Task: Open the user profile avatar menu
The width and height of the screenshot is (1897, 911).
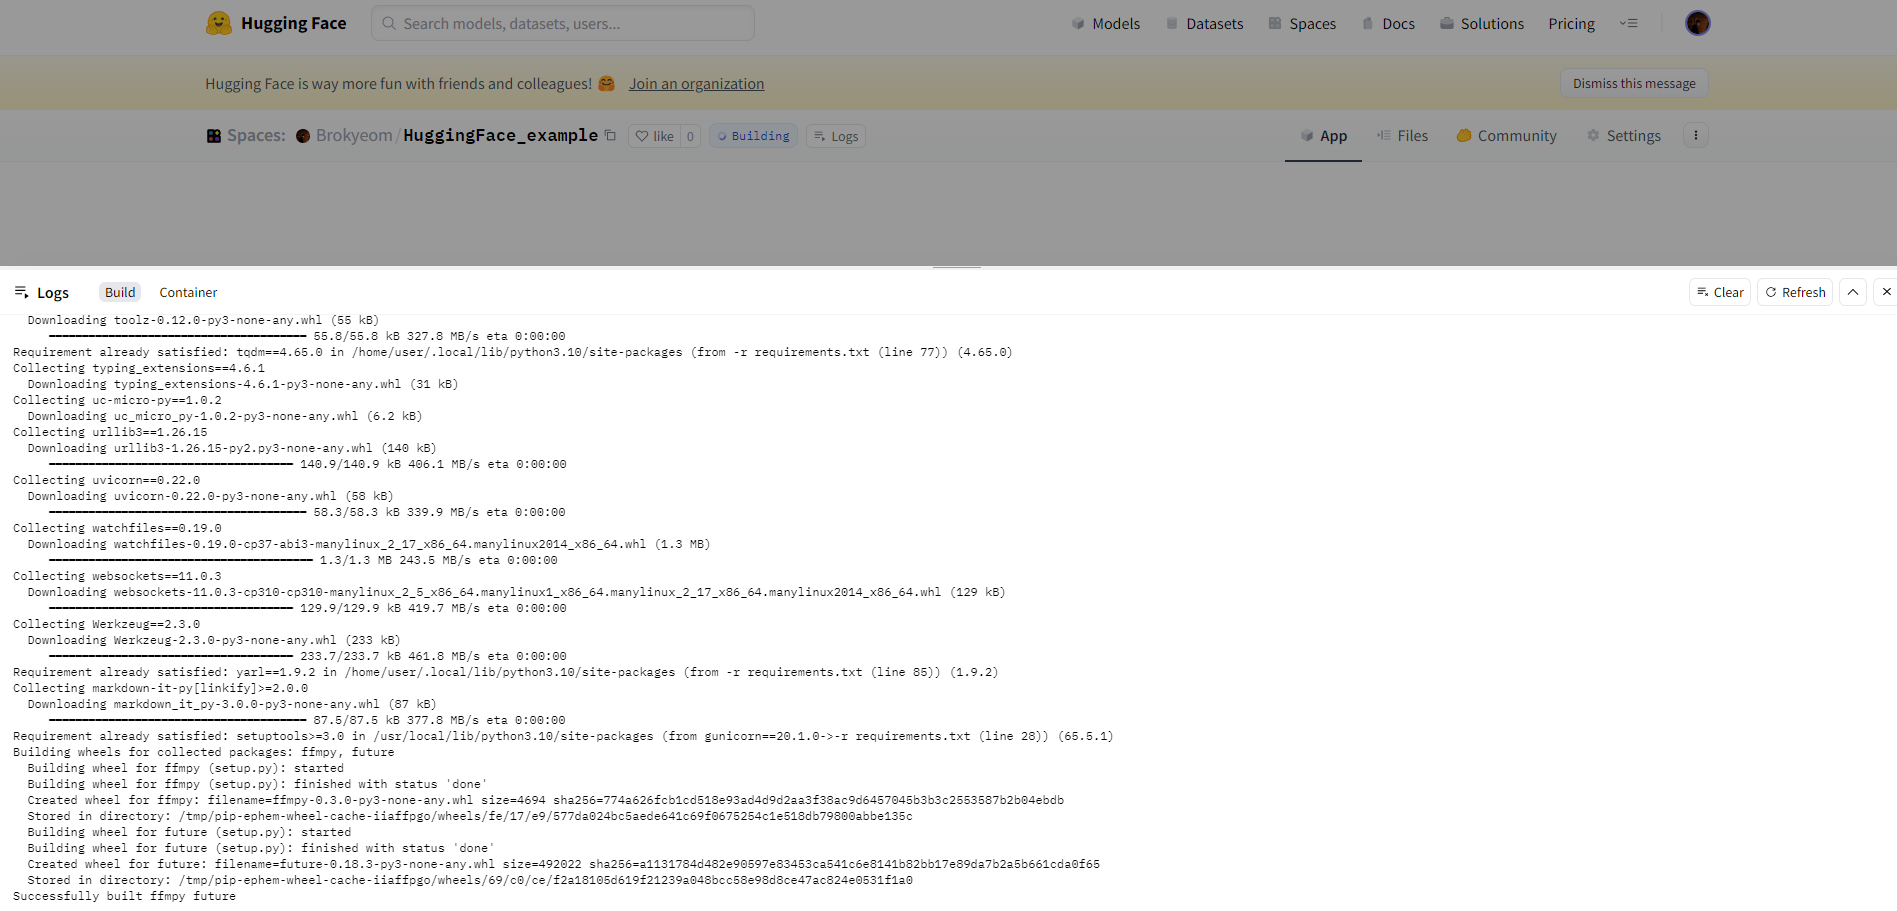Action: pyautogui.click(x=1698, y=23)
